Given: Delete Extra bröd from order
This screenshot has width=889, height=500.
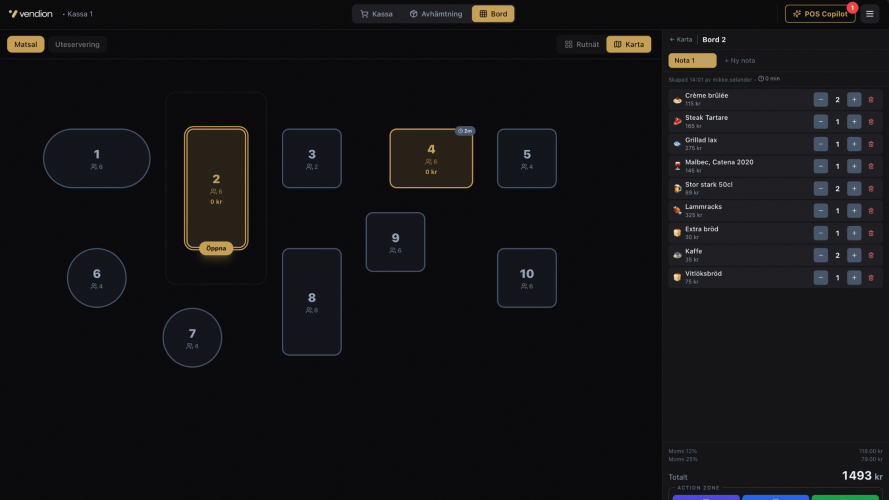Looking at the screenshot, I should click(871, 233).
